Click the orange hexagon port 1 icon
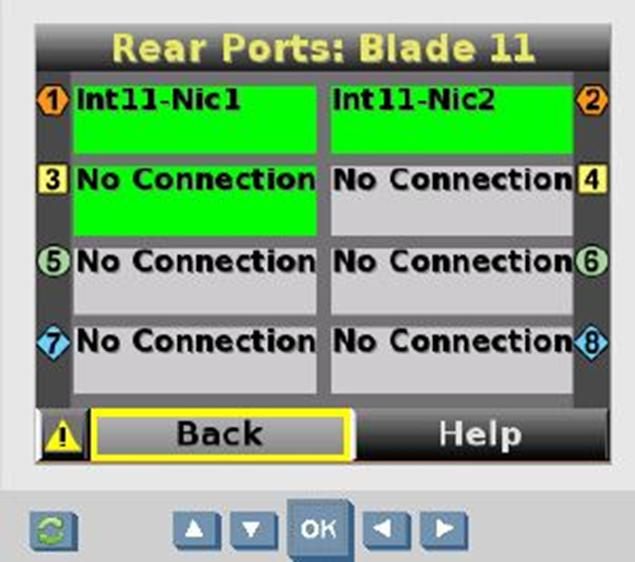The image size is (635, 562). coord(53,100)
